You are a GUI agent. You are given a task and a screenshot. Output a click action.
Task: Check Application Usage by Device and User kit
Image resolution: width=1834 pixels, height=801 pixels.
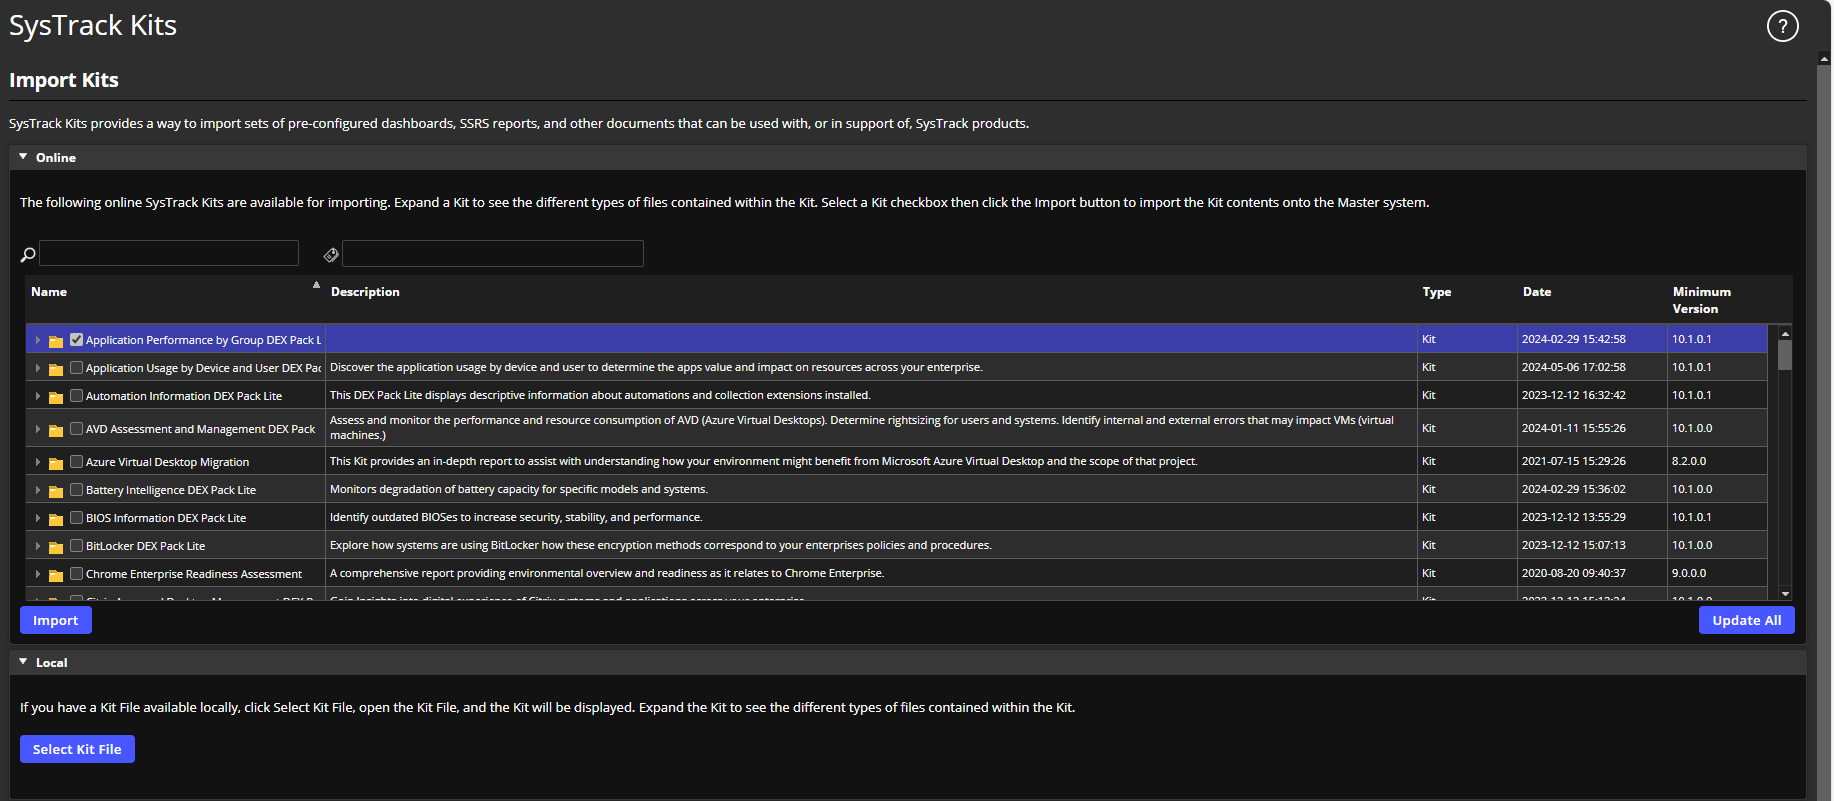(x=76, y=368)
